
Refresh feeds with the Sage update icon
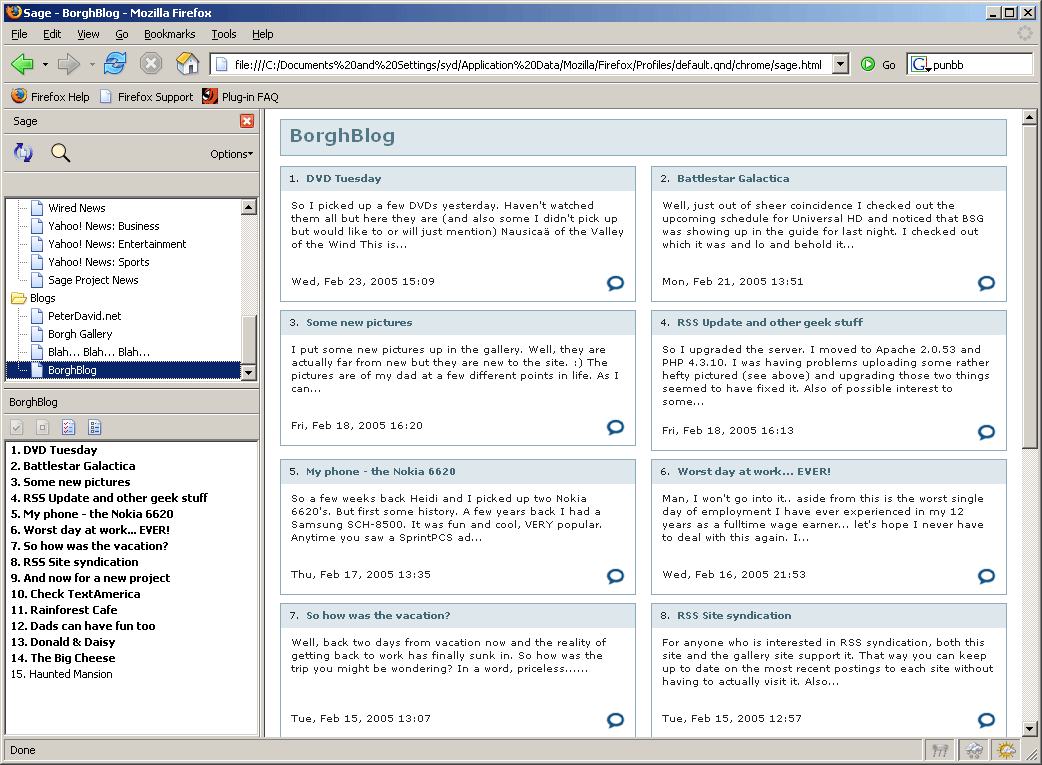(x=23, y=153)
